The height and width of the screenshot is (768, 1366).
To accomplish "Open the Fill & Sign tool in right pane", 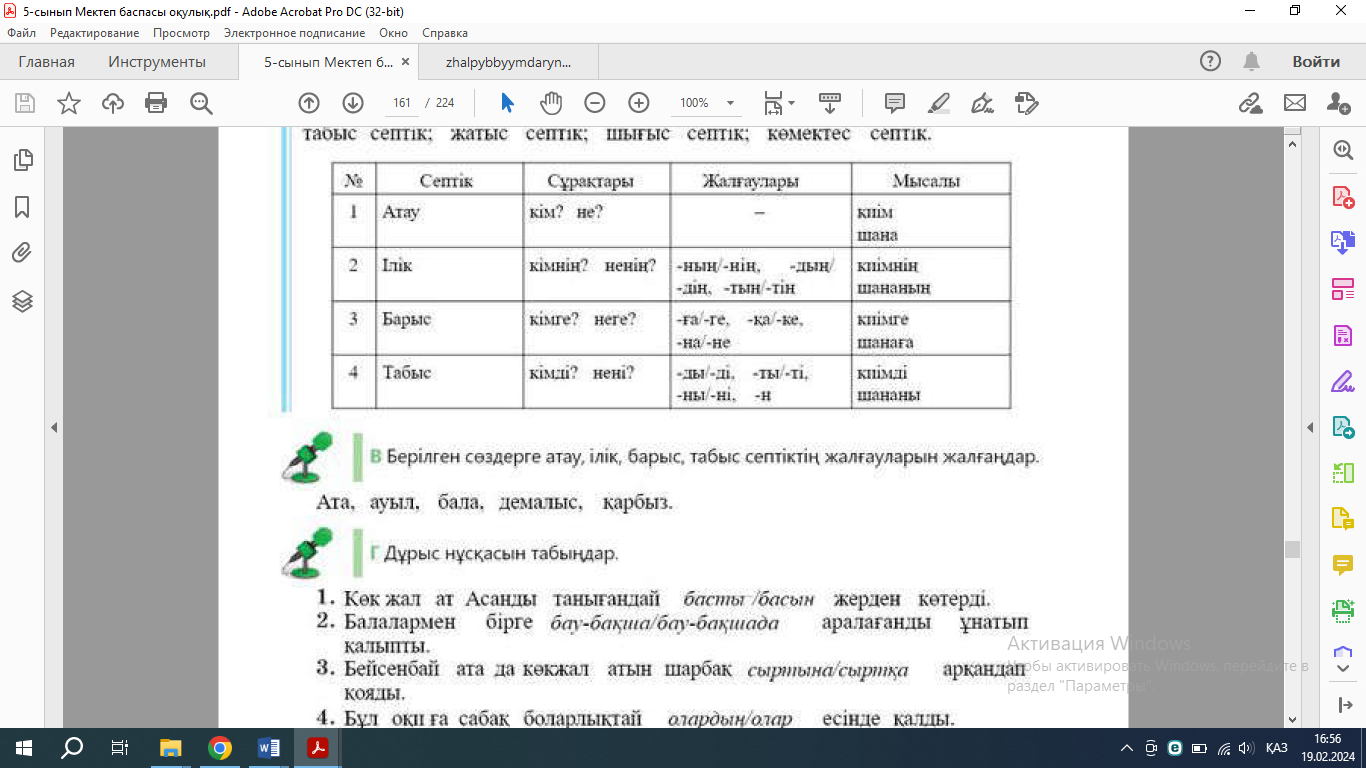I will click(x=1343, y=381).
